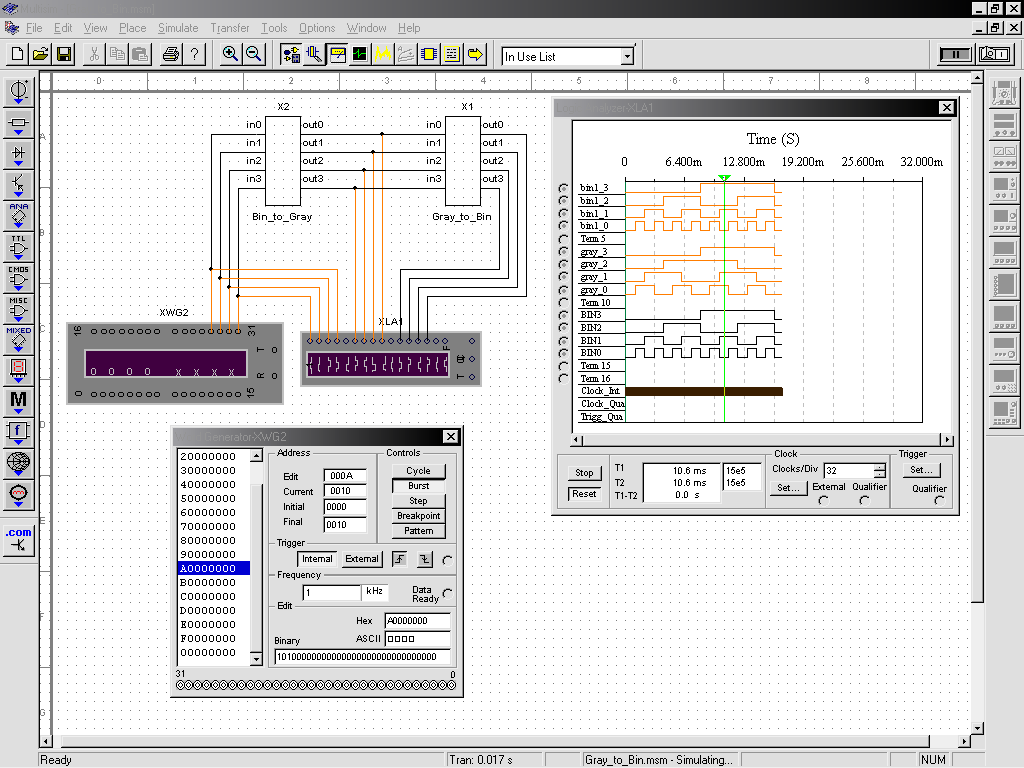The height and width of the screenshot is (768, 1024).
Task: Select the bin1_3 channel radio button
Action: pos(563,188)
